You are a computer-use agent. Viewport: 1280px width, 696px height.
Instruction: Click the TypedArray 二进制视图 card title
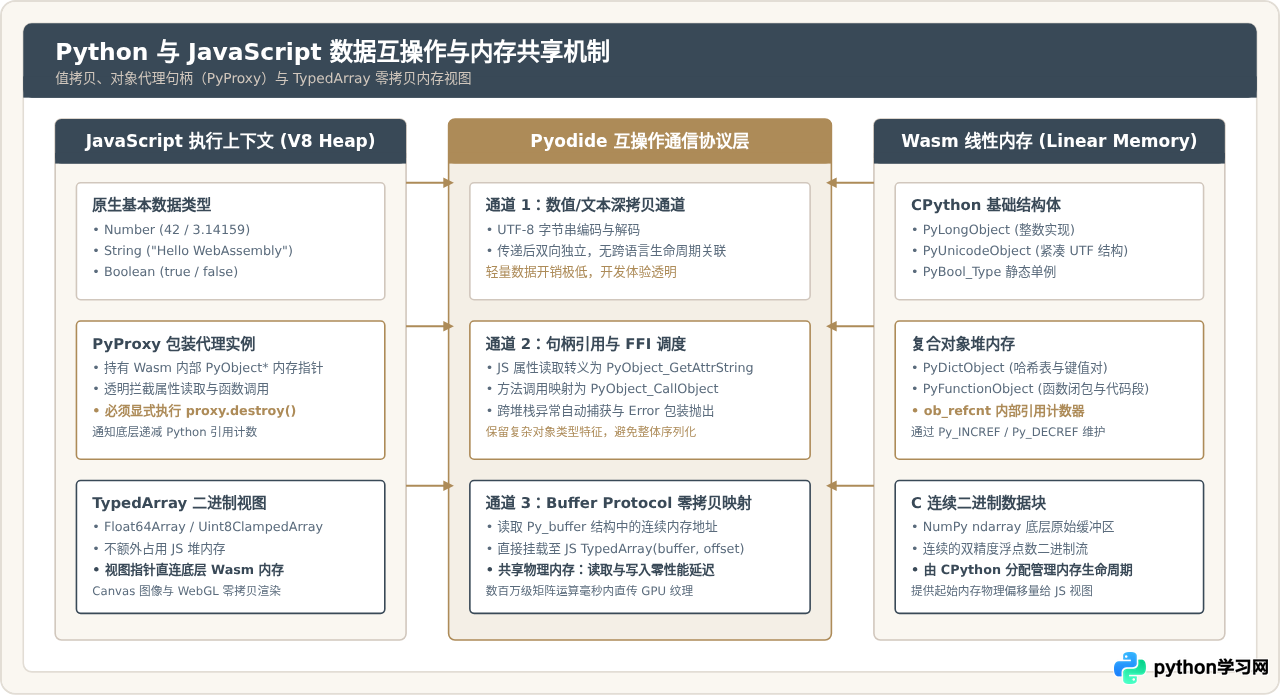click(x=179, y=503)
